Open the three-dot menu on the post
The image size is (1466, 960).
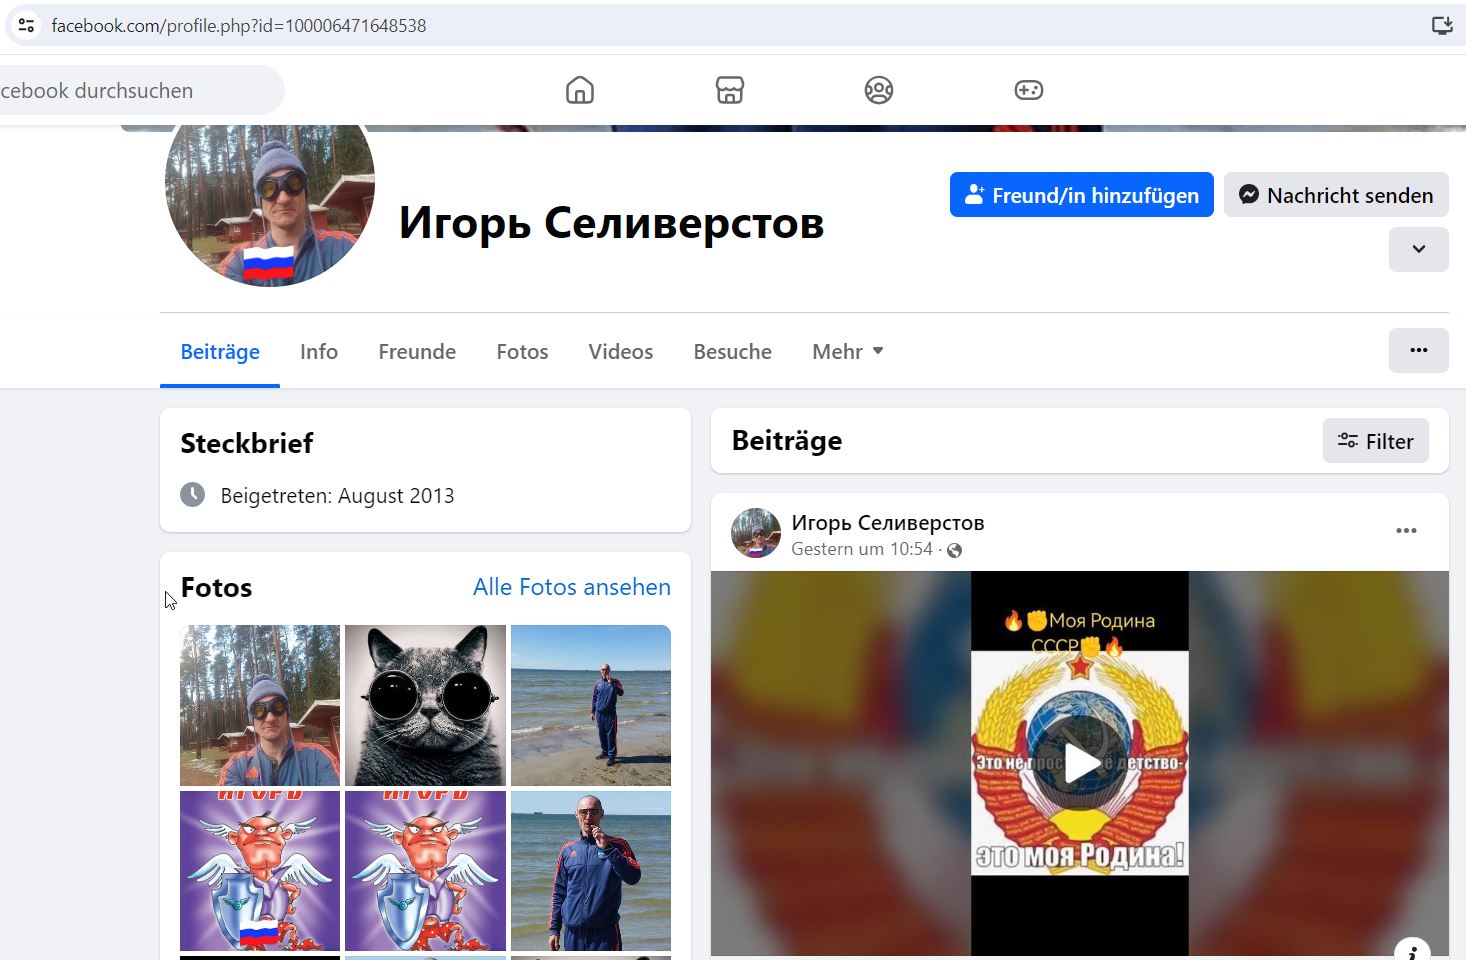click(x=1406, y=531)
